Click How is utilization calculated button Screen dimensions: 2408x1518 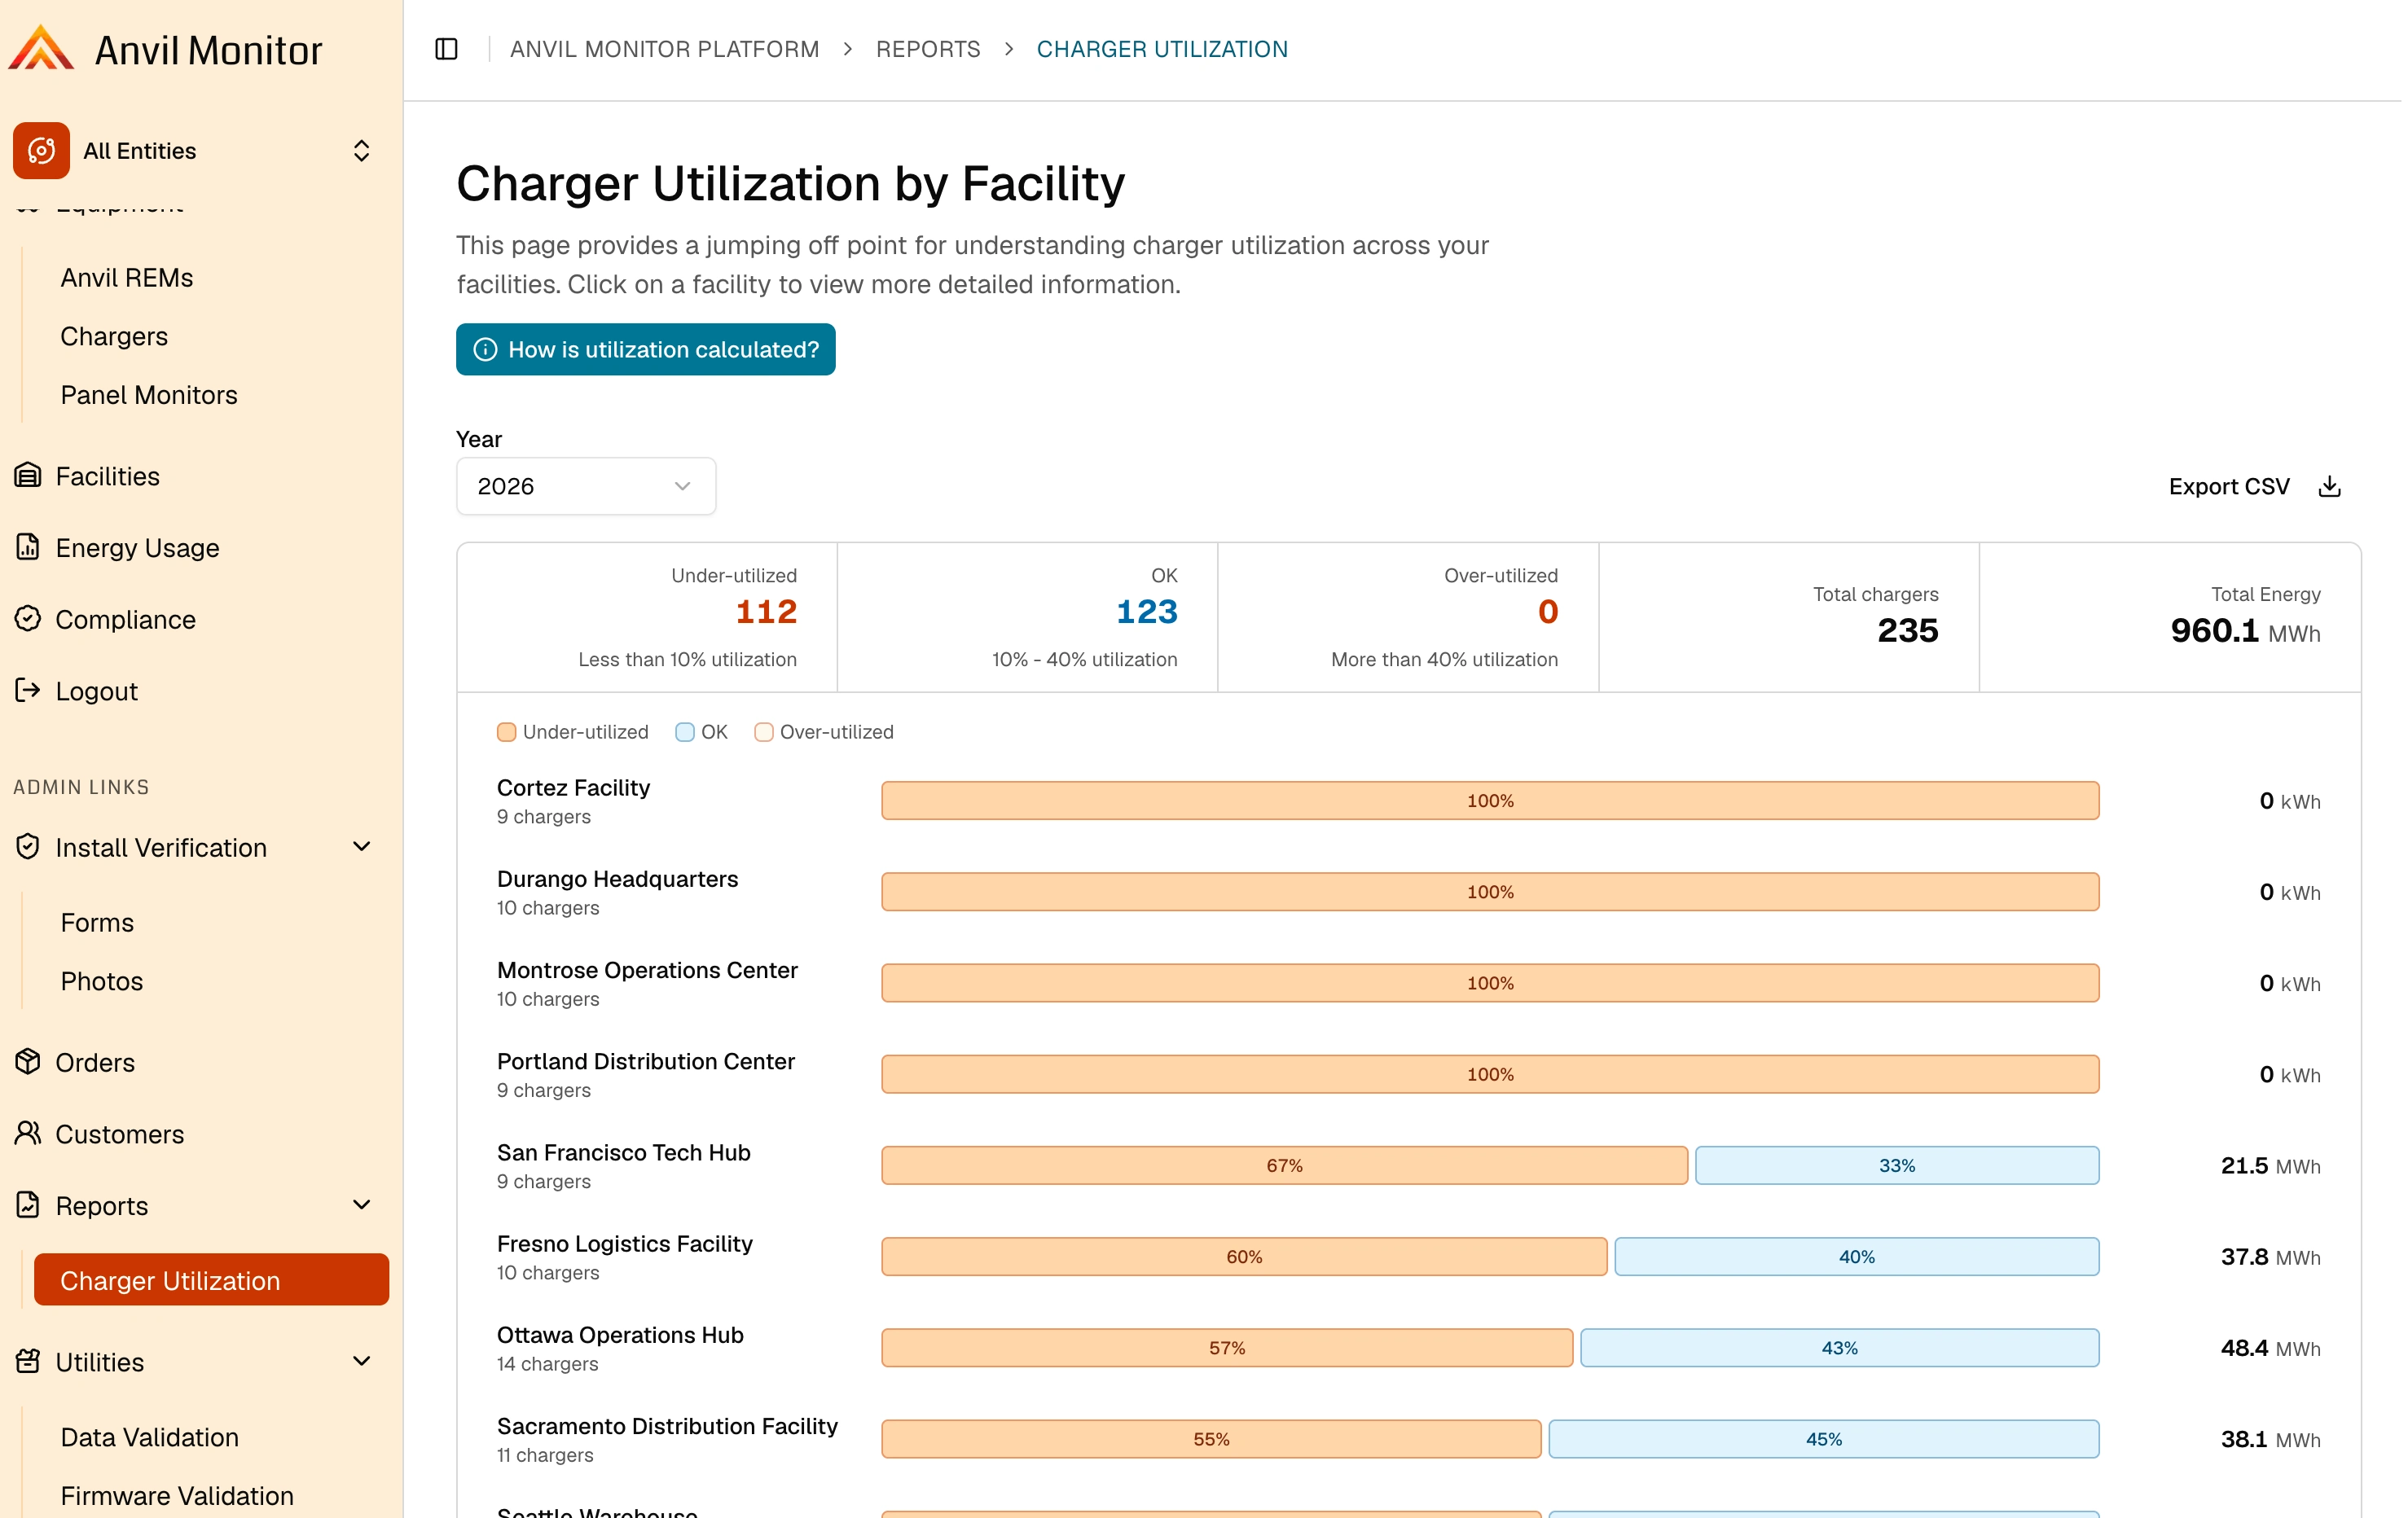(646, 350)
